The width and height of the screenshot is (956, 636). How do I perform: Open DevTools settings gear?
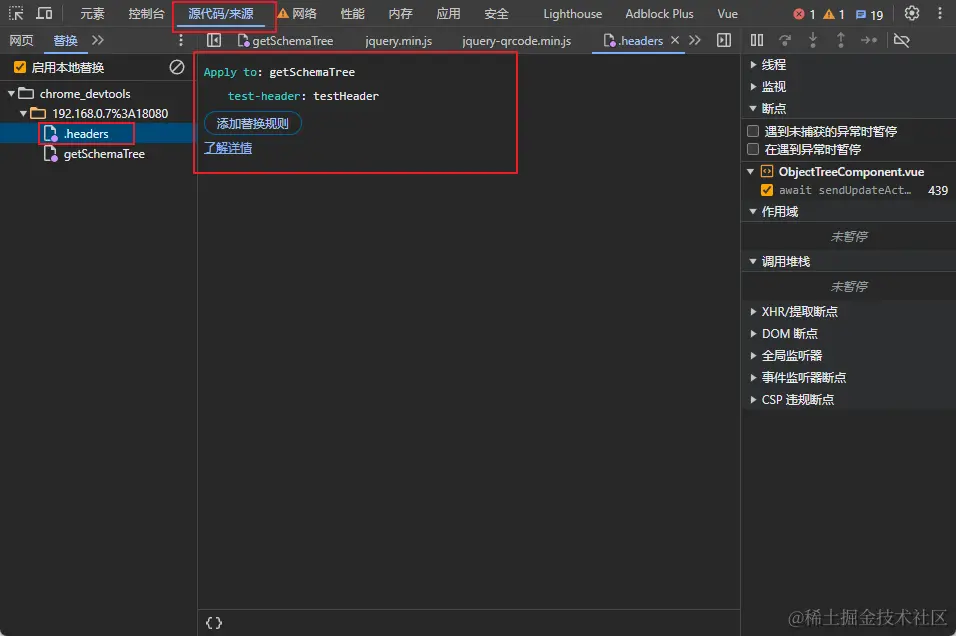point(911,14)
